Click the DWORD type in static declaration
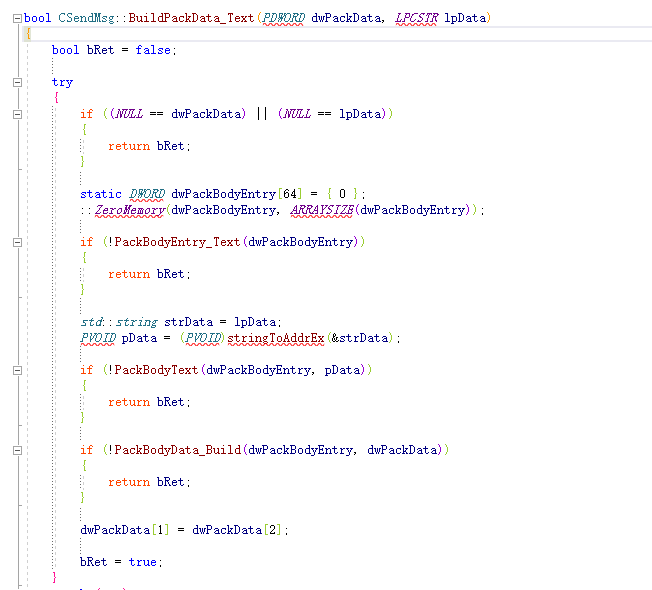 coord(147,194)
